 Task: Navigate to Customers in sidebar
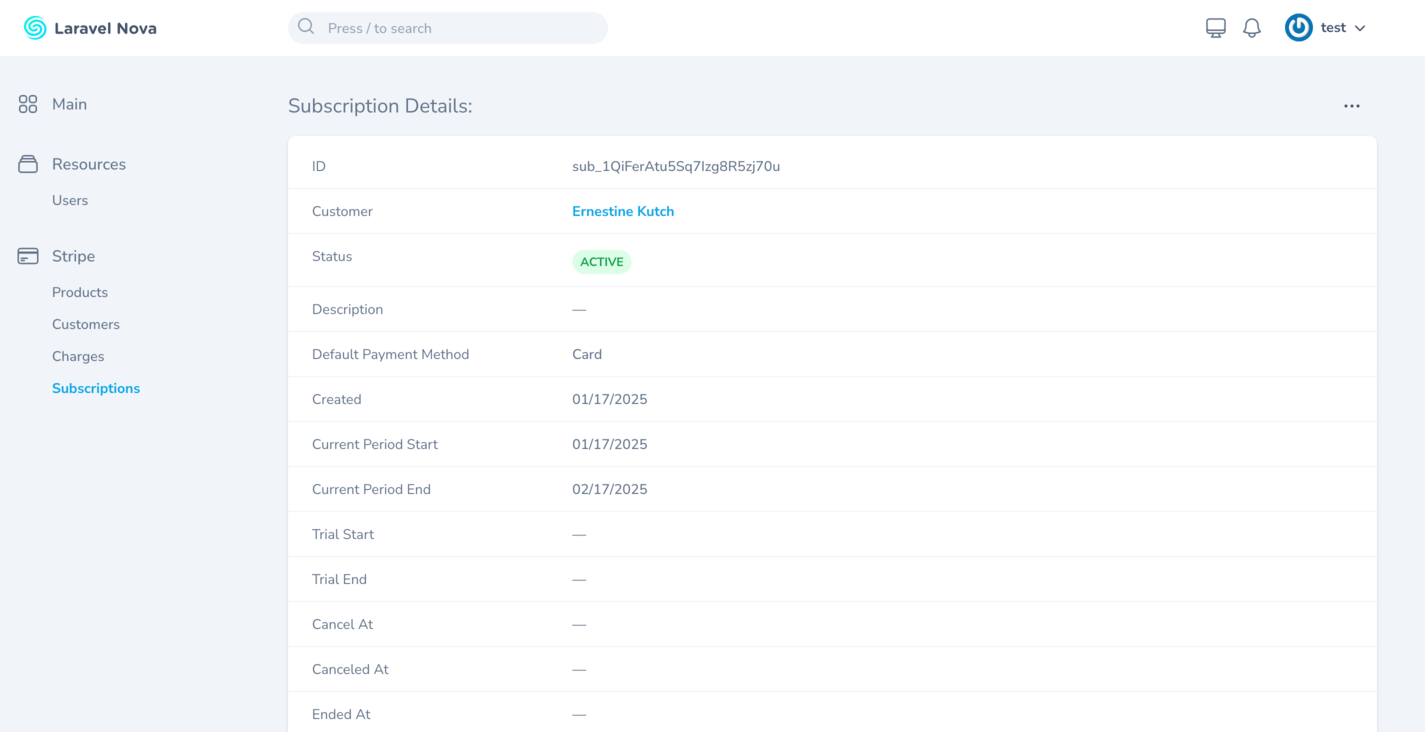pos(86,324)
